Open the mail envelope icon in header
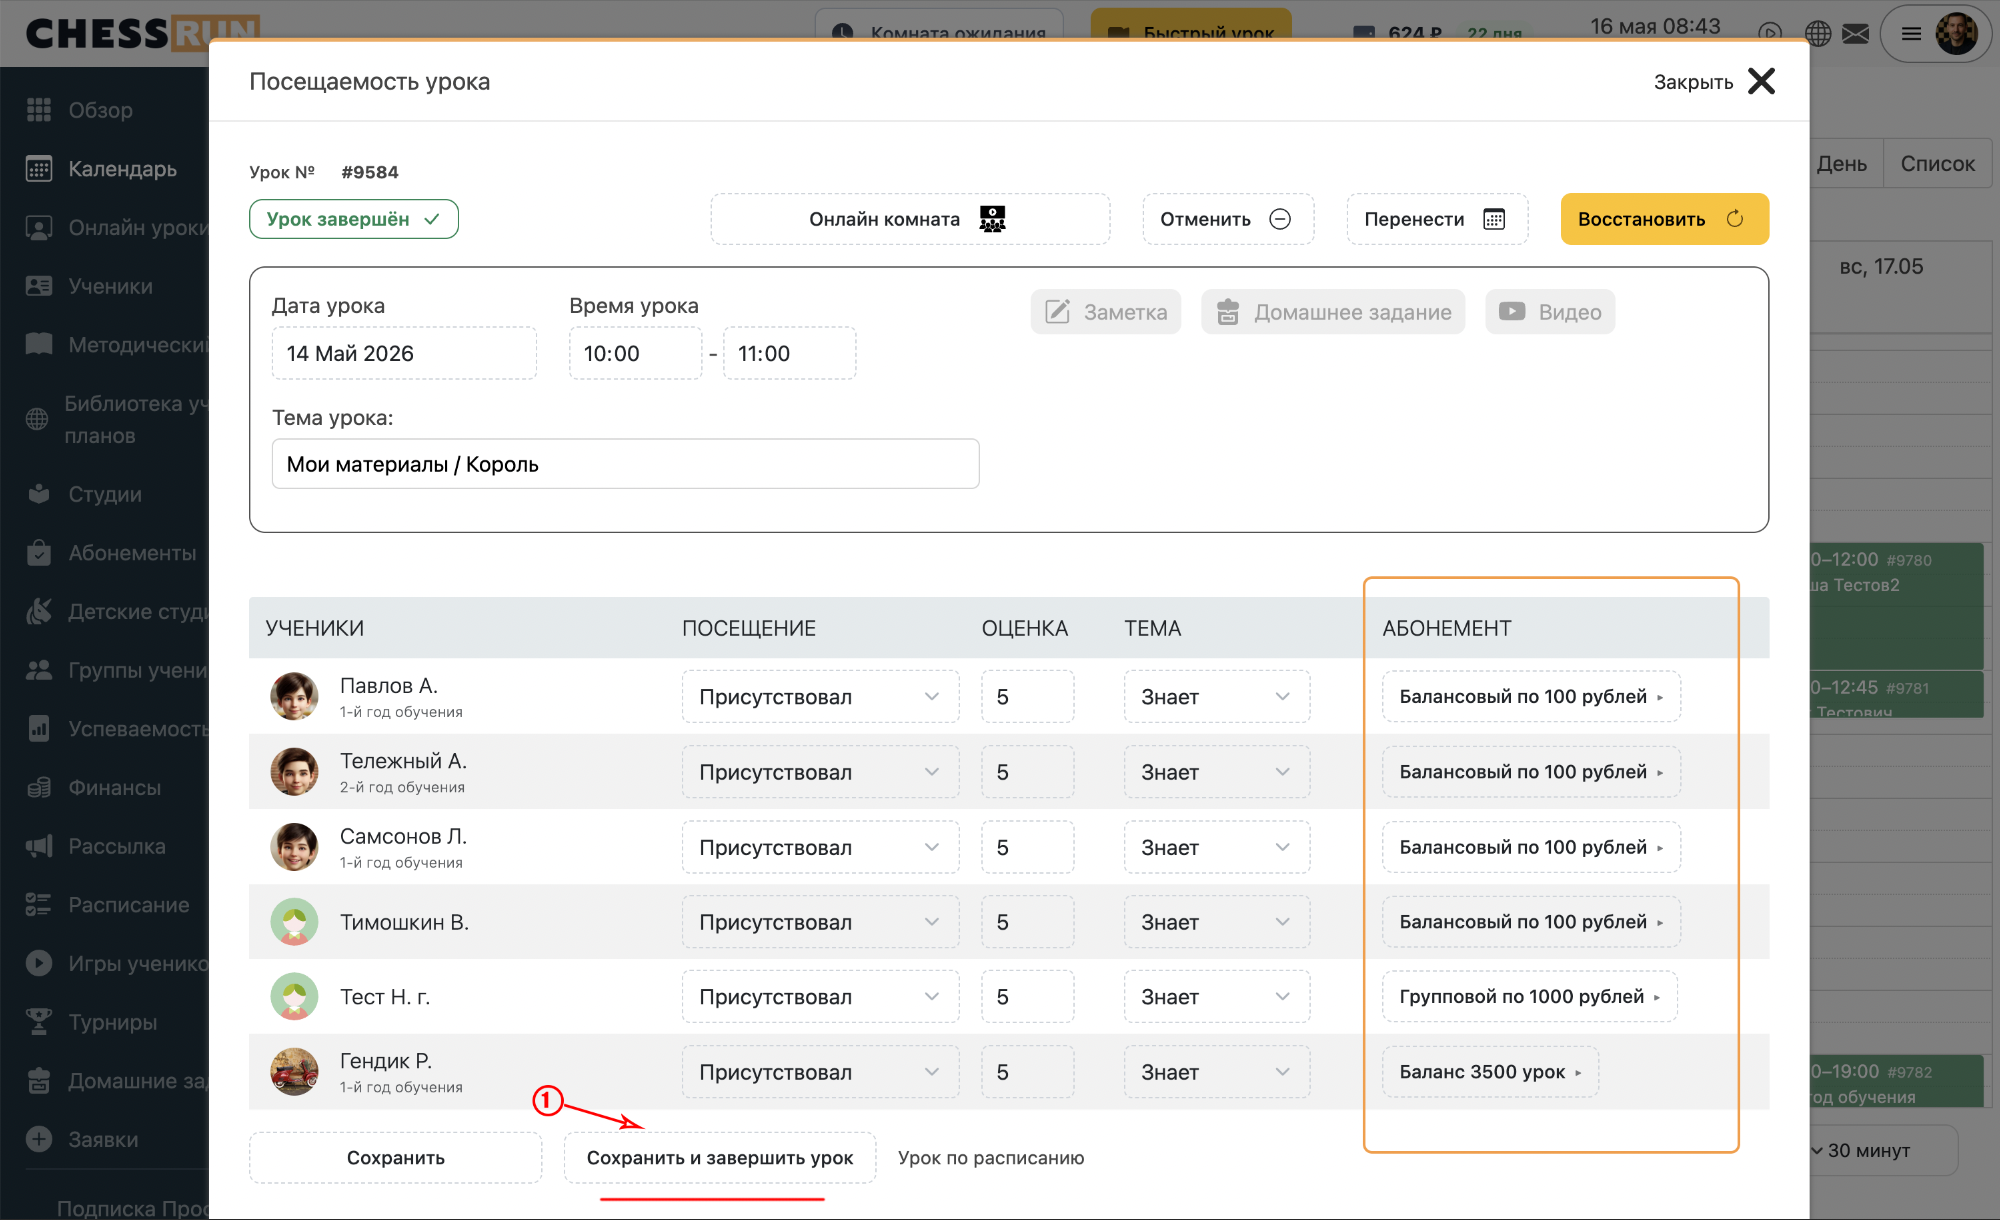The height and width of the screenshot is (1220, 2000). point(1856,34)
